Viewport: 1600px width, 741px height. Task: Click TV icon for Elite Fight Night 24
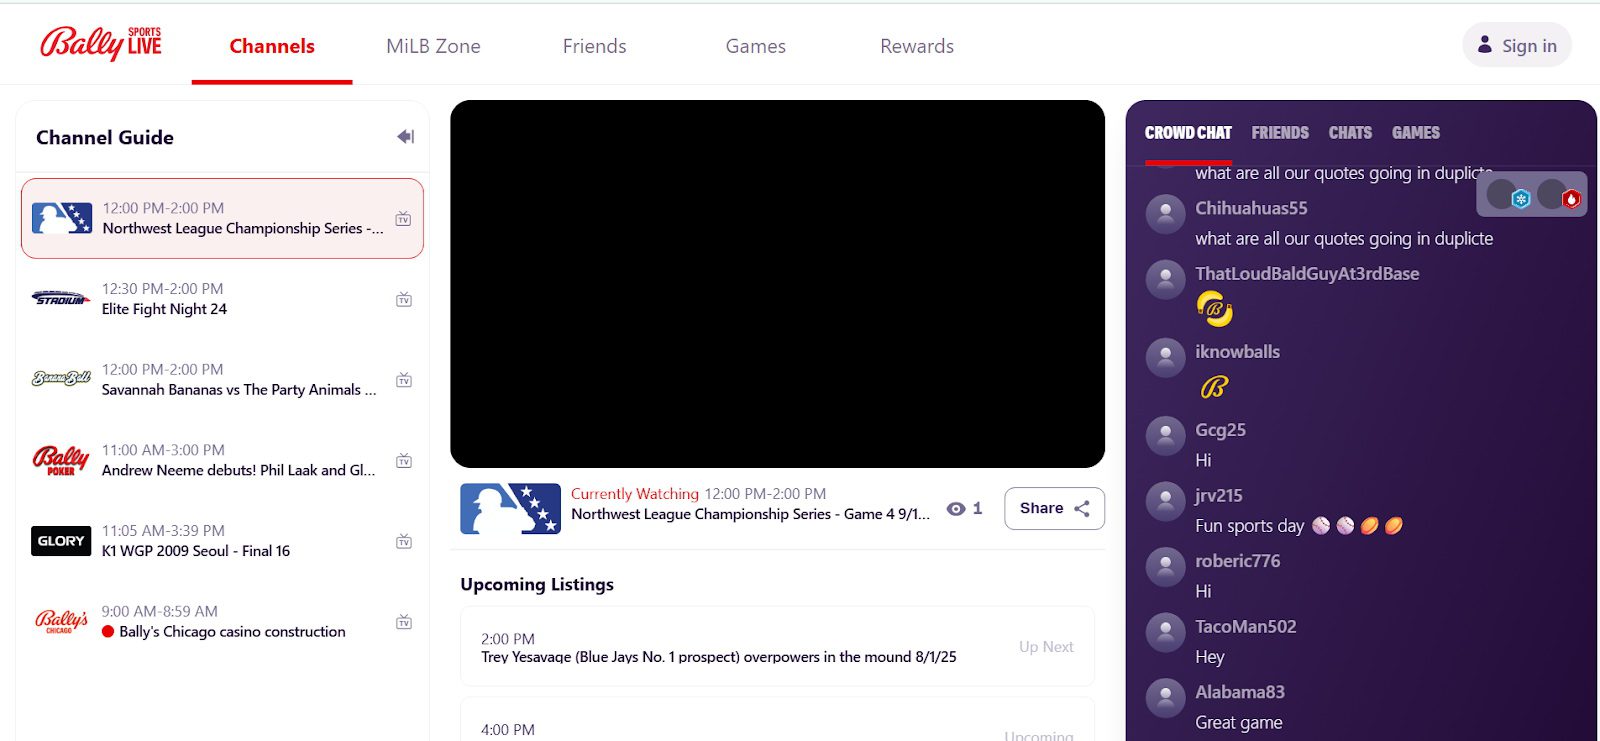404,299
